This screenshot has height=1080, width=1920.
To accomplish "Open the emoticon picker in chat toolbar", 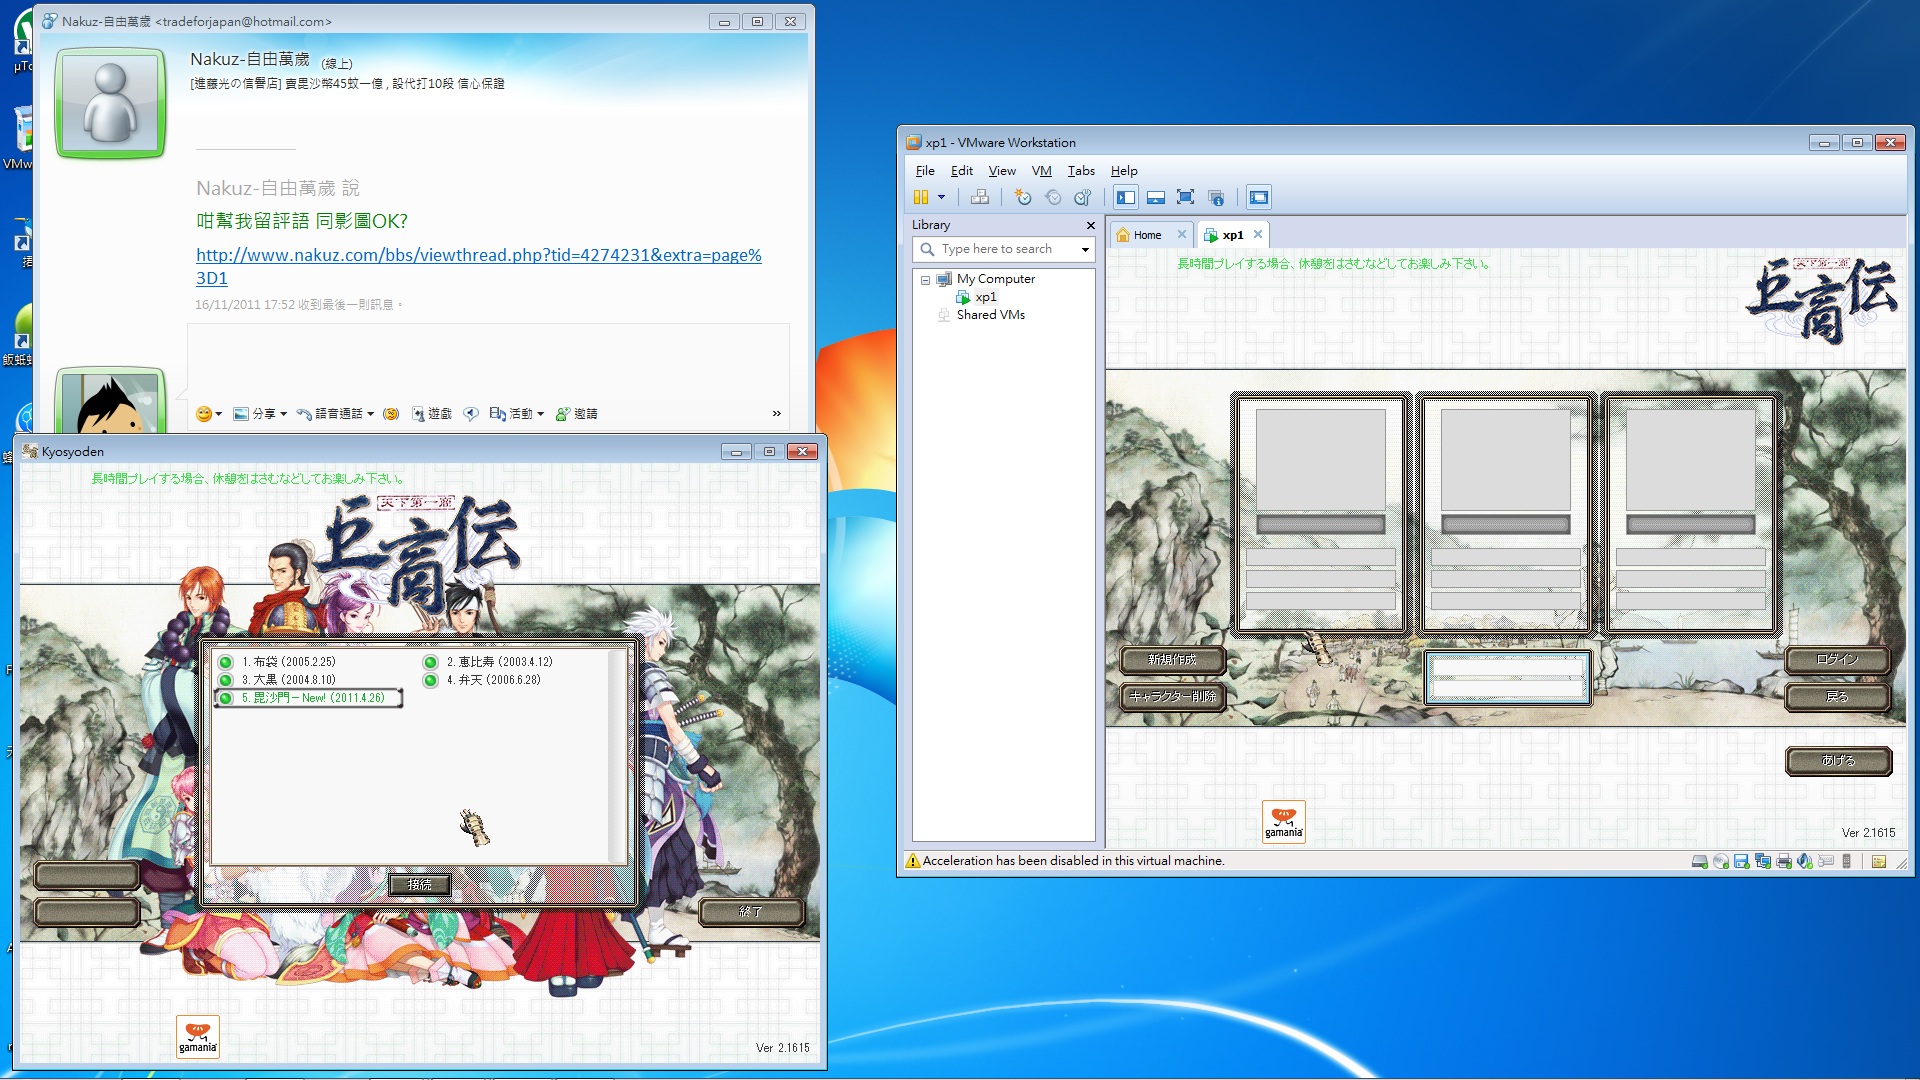I will click(208, 414).
